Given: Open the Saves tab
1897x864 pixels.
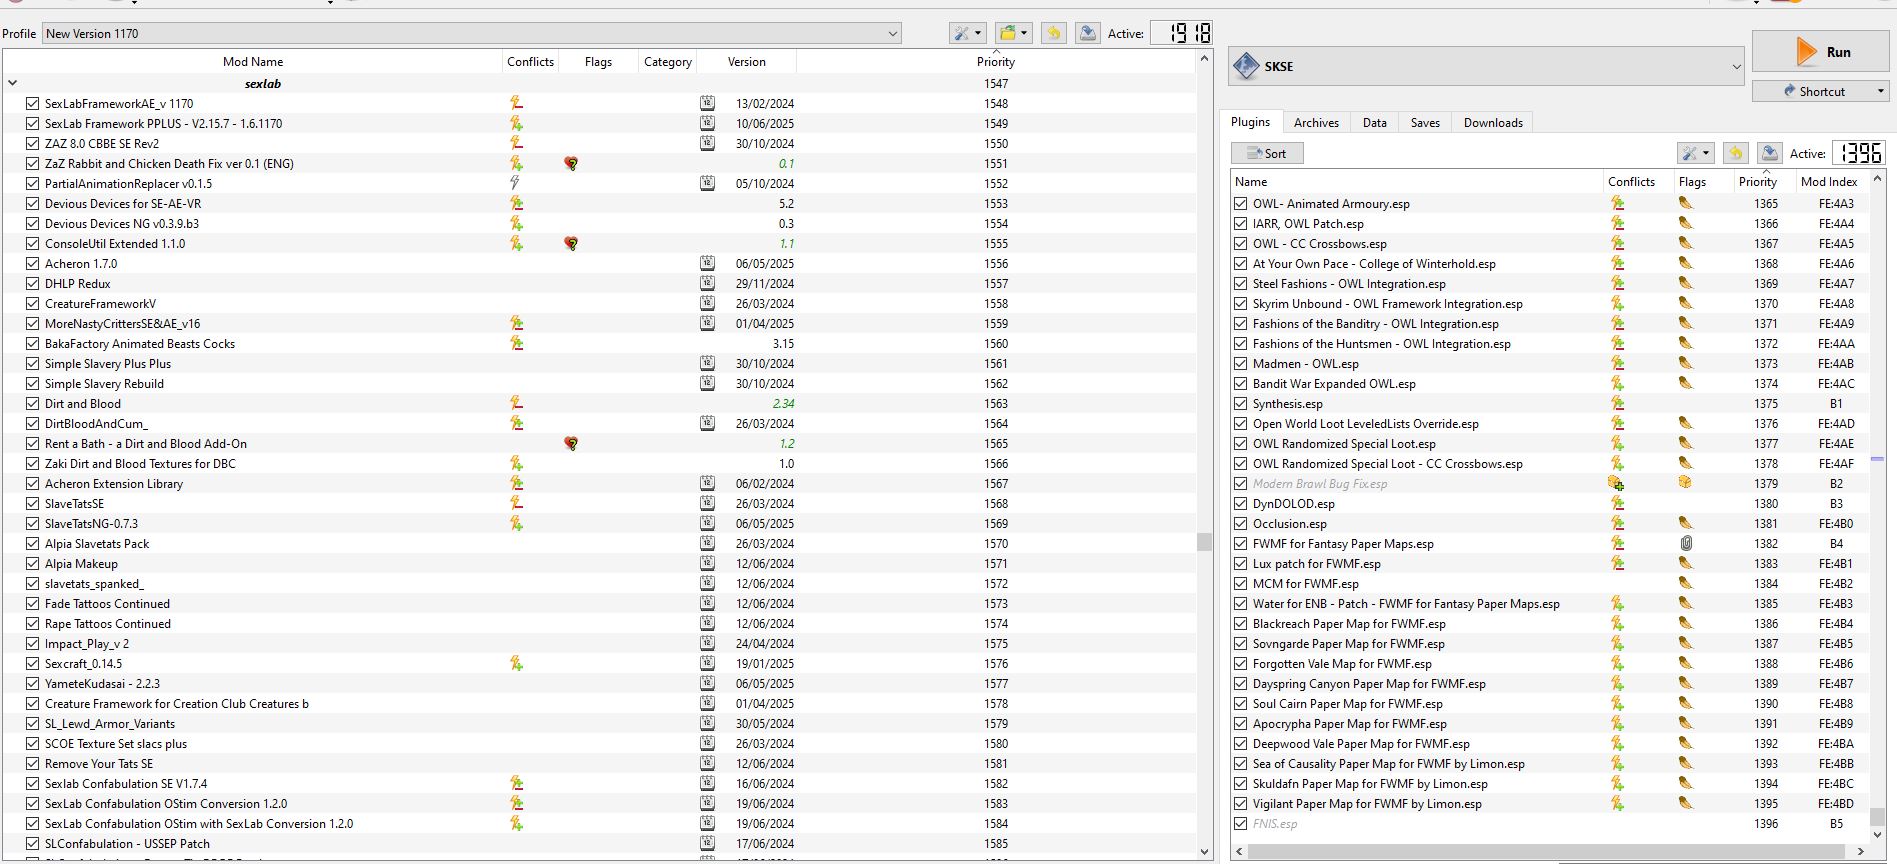Looking at the screenshot, I should (x=1425, y=123).
